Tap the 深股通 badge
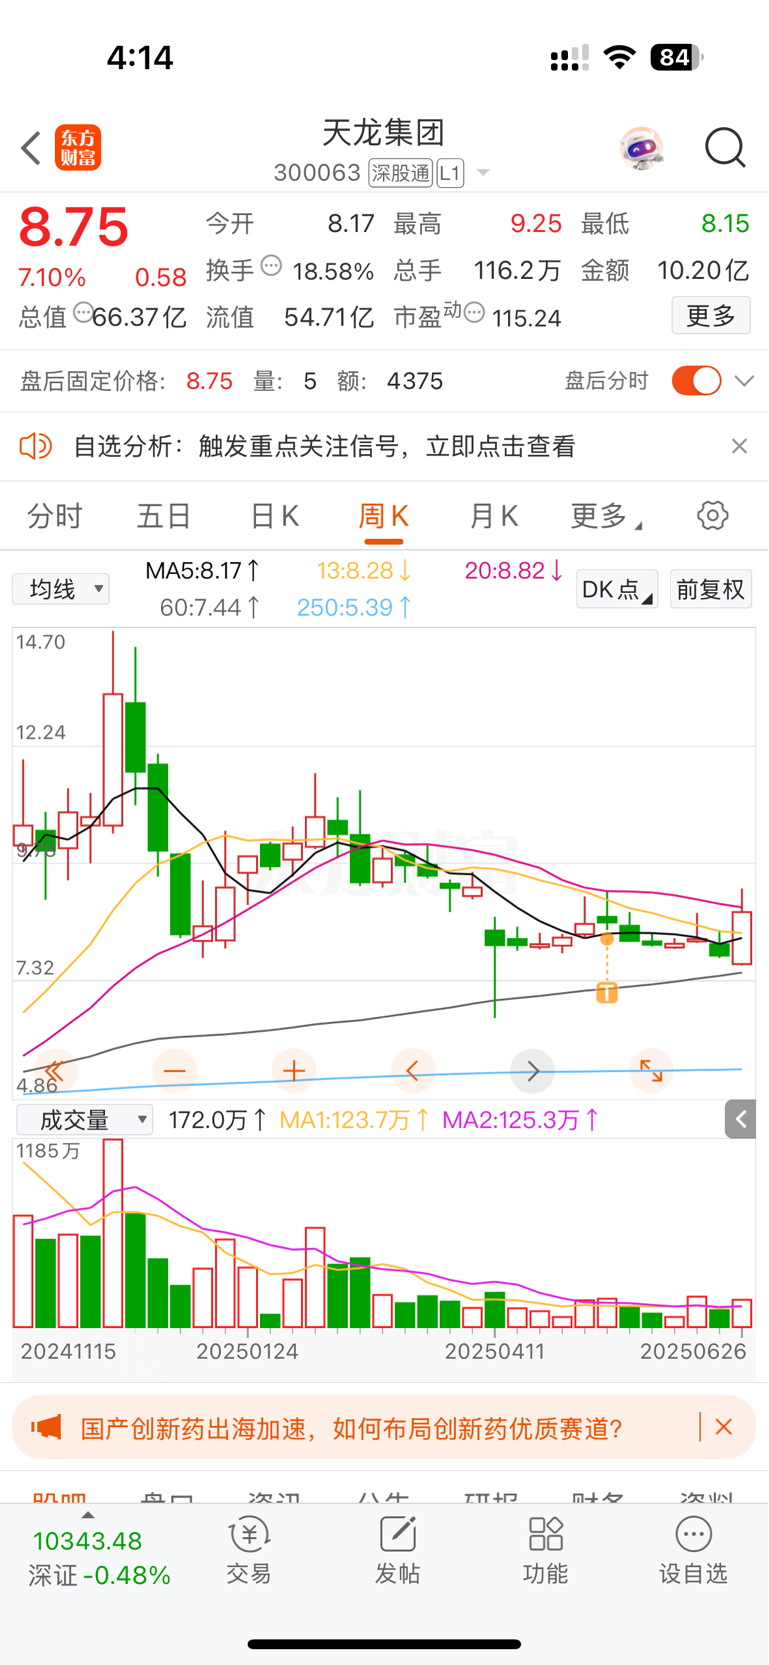Screen dimensions: 769x1665 point(400,173)
